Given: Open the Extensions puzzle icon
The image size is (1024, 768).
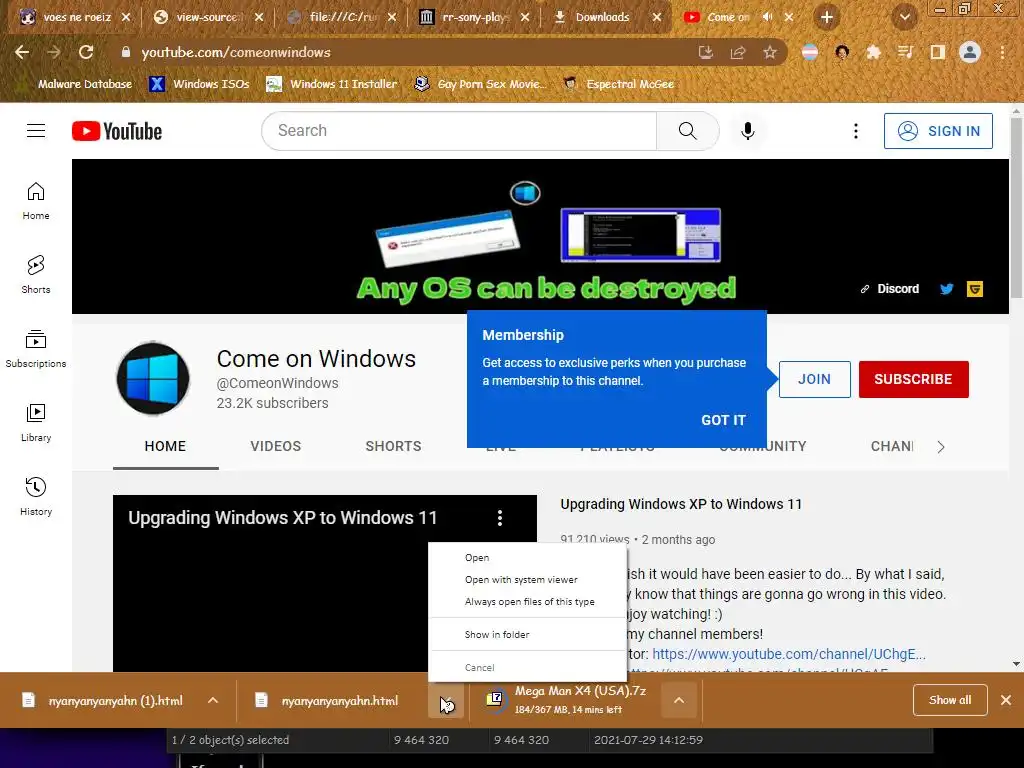Looking at the screenshot, I should pos(873,52).
